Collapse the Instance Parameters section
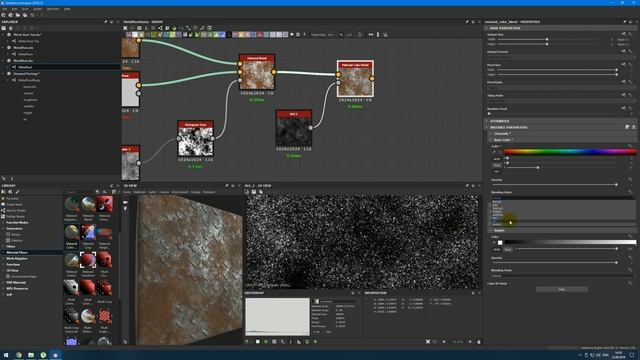Viewport: 640px width, 360px height. pos(487,127)
